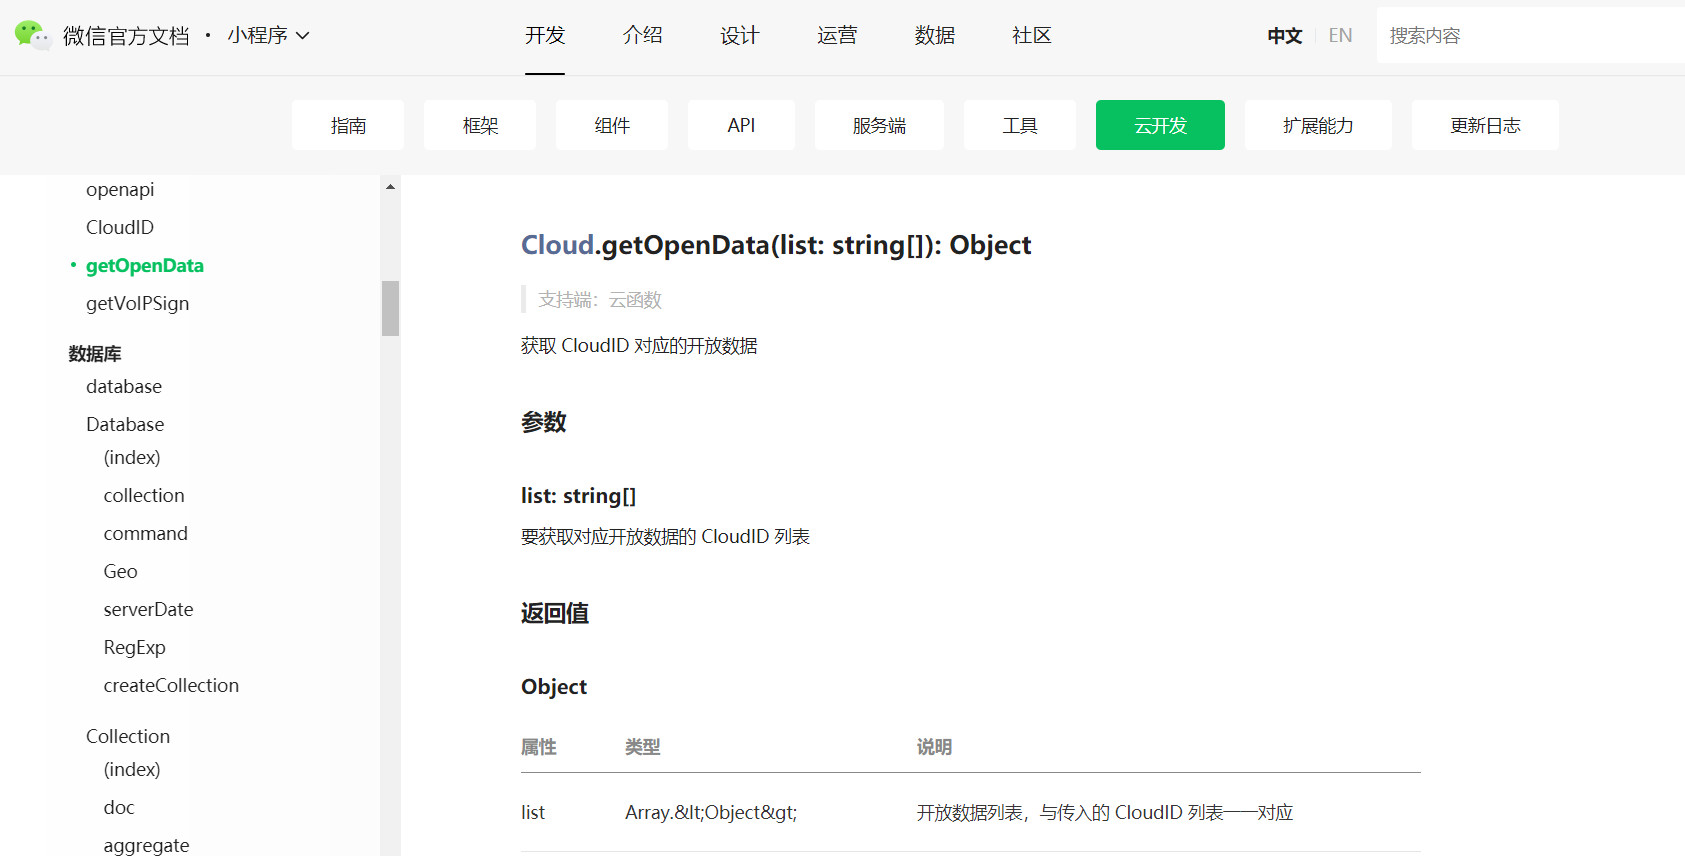
Task: Click the 类型 table column header
Action: (643, 747)
